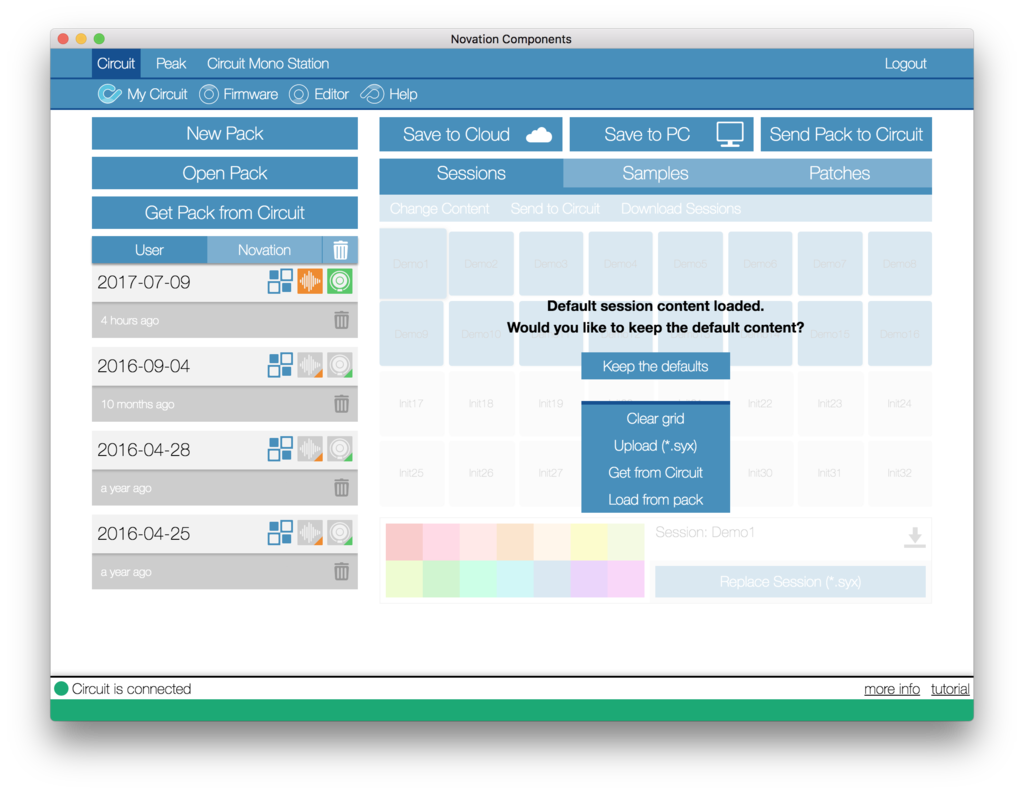Viewport: 1024px width, 793px height.
Task: Click the cloud icon on Save to Cloud
Action: click(x=539, y=135)
